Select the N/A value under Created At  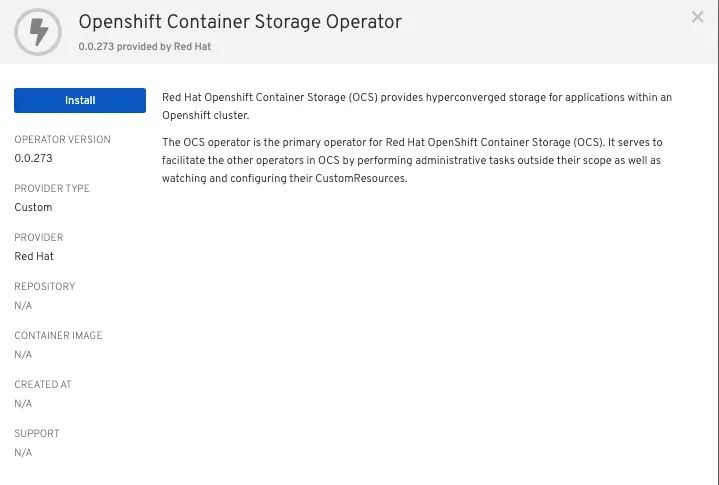click(23, 404)
